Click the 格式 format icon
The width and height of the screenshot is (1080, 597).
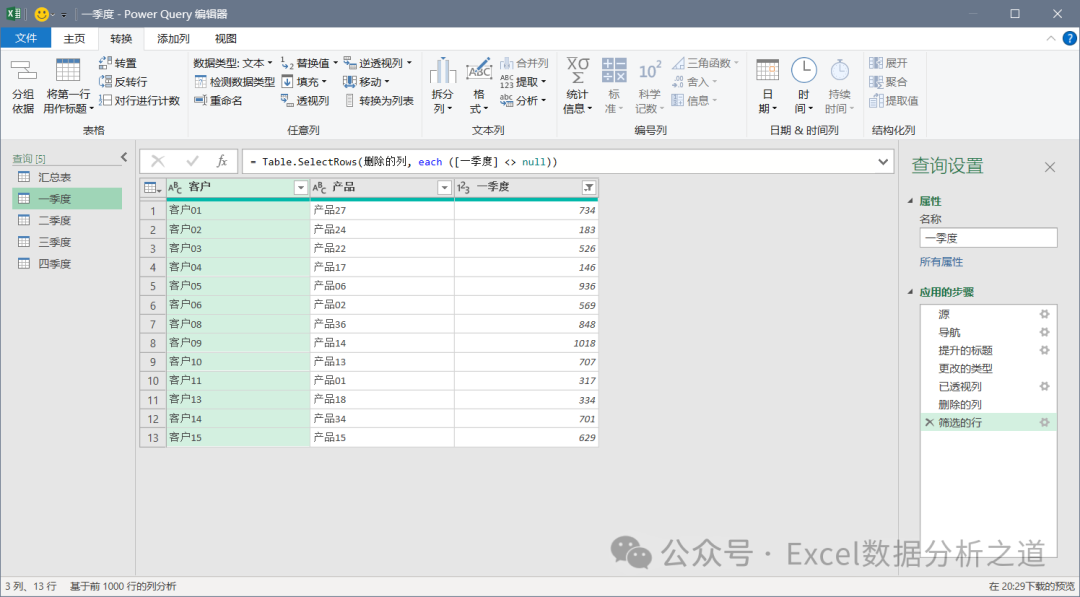pyautogui.click(x=479, y=71)
